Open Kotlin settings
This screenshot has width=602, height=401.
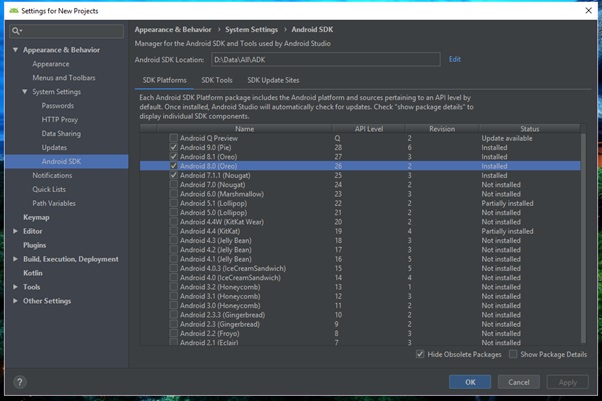click(x=33, y=273)
